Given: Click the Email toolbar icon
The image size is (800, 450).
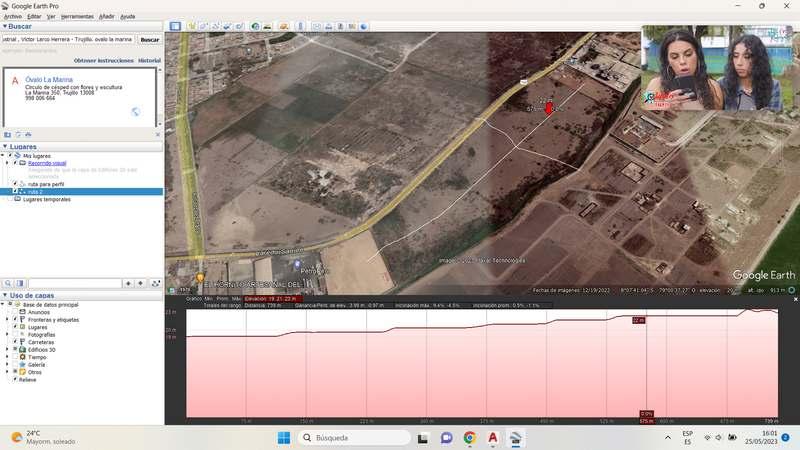Looking at the screenshot, I should pyautogui.click(x=317, y=26).
